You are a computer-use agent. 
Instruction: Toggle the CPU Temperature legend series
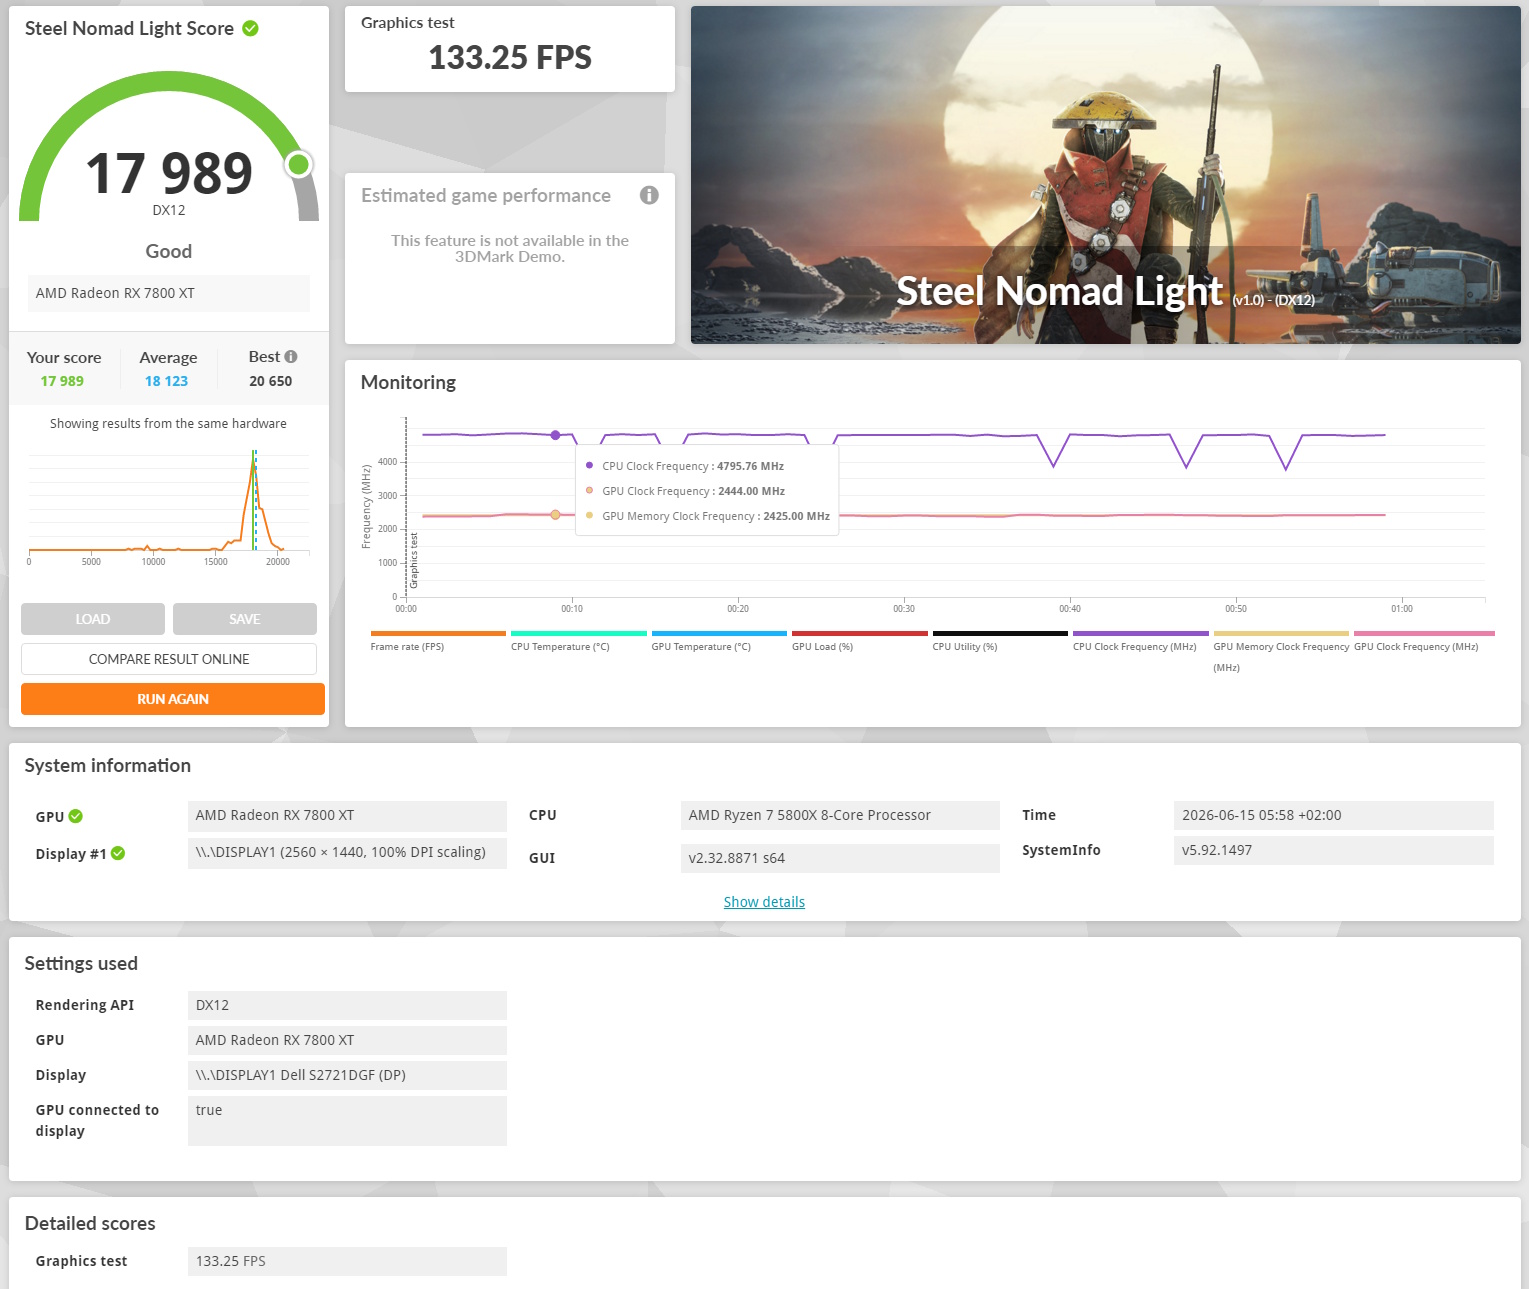tap(578, 641)
